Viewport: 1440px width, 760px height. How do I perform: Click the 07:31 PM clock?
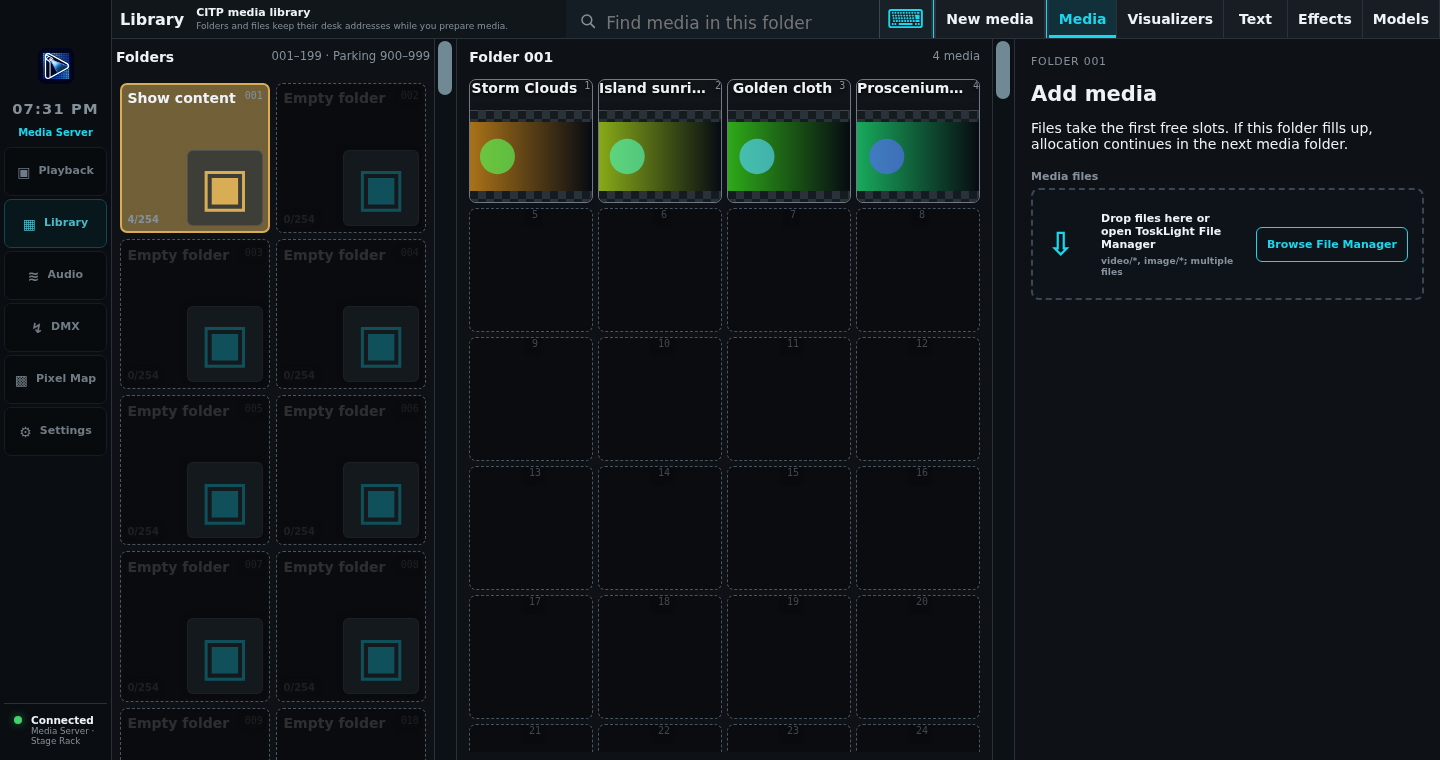click(x=55, y=109)
